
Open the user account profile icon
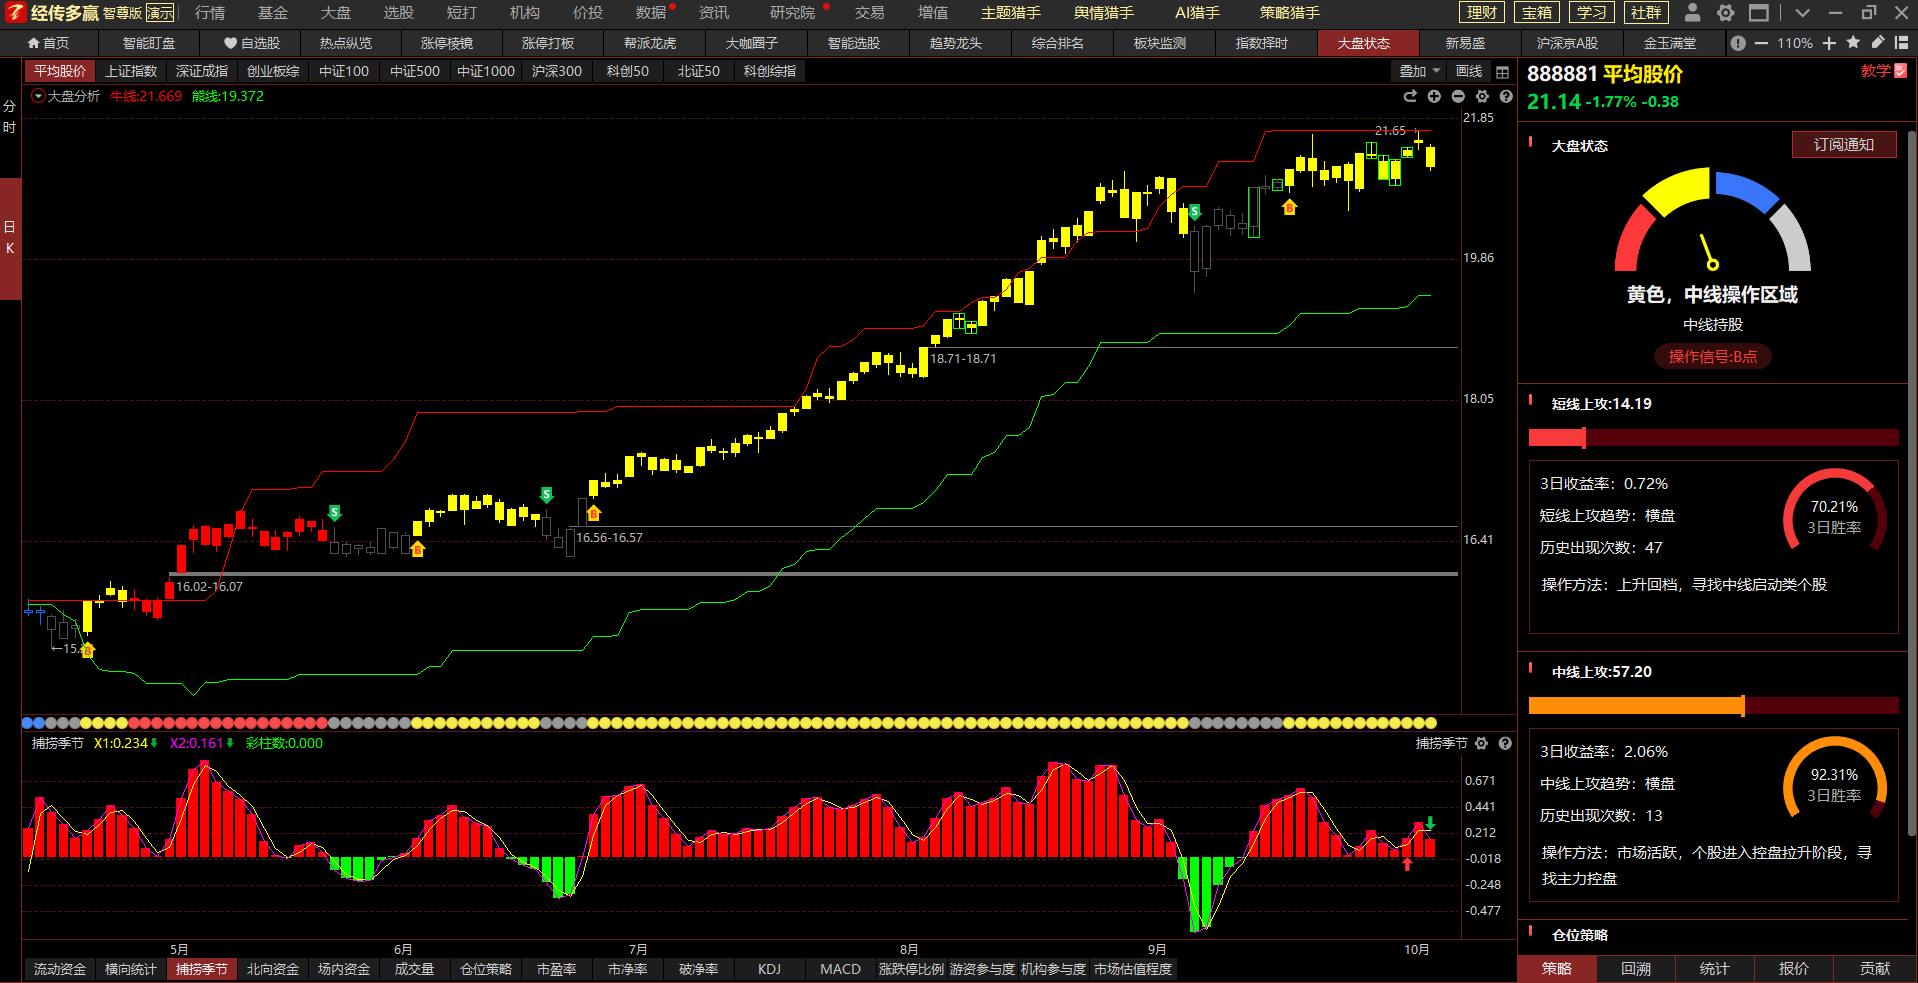pos(1692,13)
